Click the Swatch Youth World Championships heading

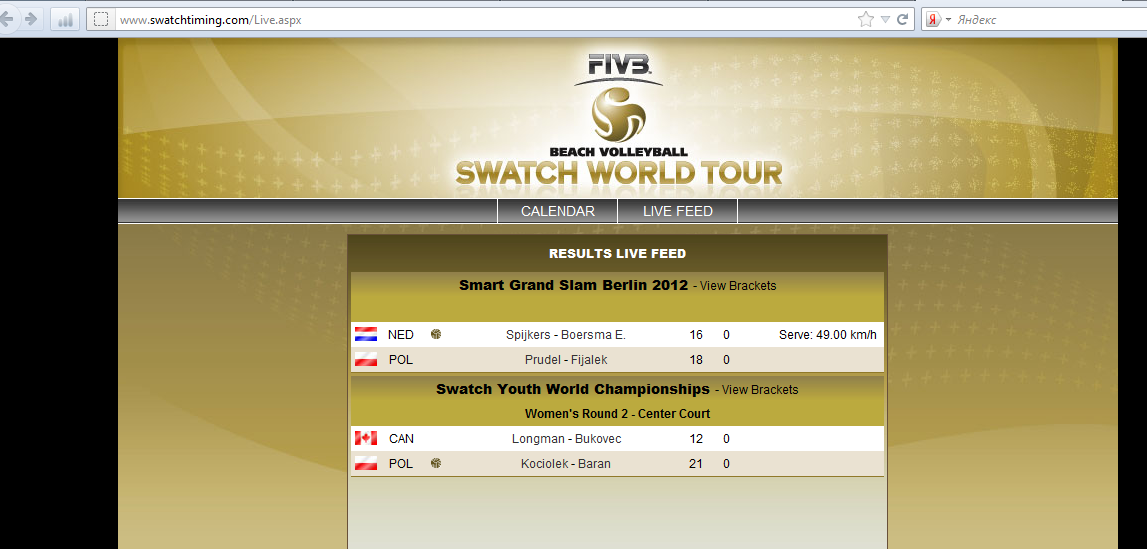573,389
